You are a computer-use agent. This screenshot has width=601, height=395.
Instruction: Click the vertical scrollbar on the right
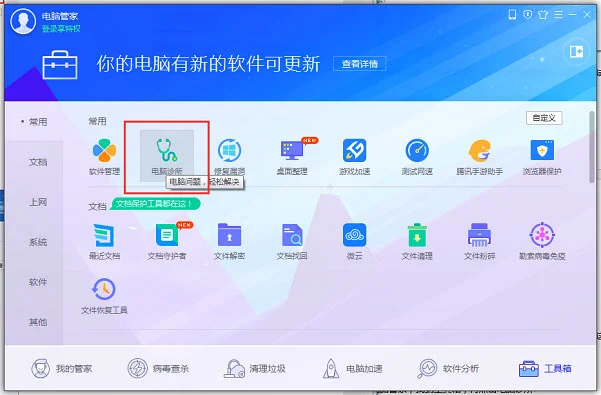(x=592, y=148)
